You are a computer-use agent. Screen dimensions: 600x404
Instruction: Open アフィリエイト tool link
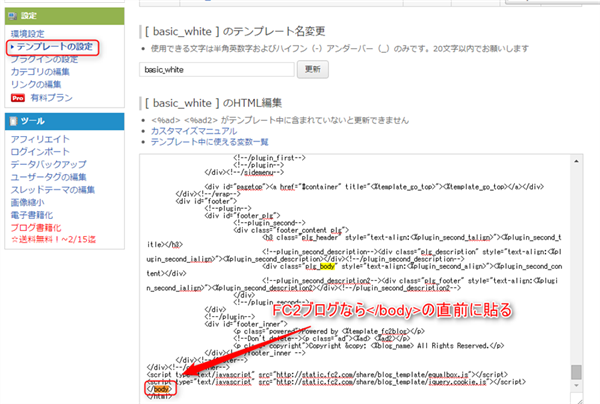[40, 139]
